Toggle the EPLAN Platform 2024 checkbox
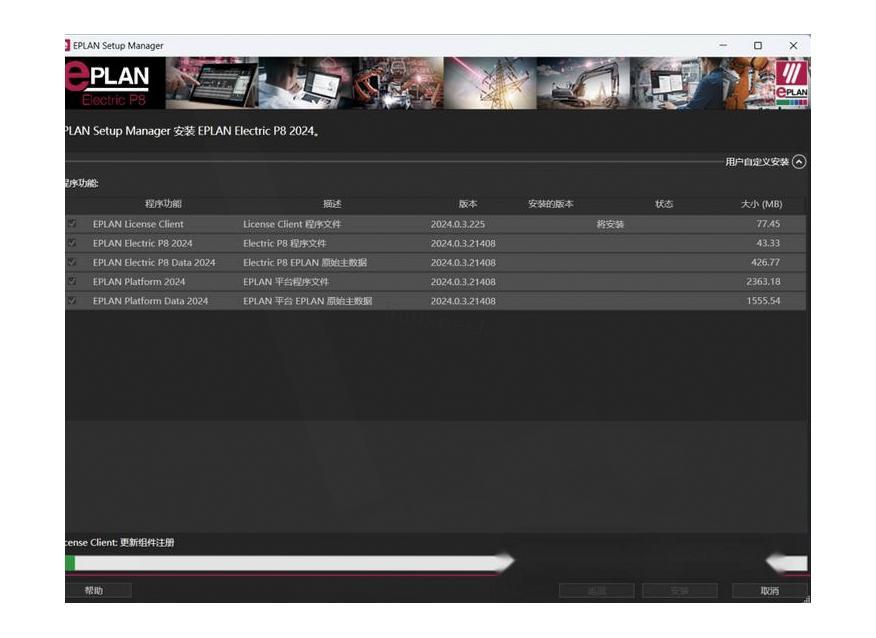 click(x=72, y=282)
